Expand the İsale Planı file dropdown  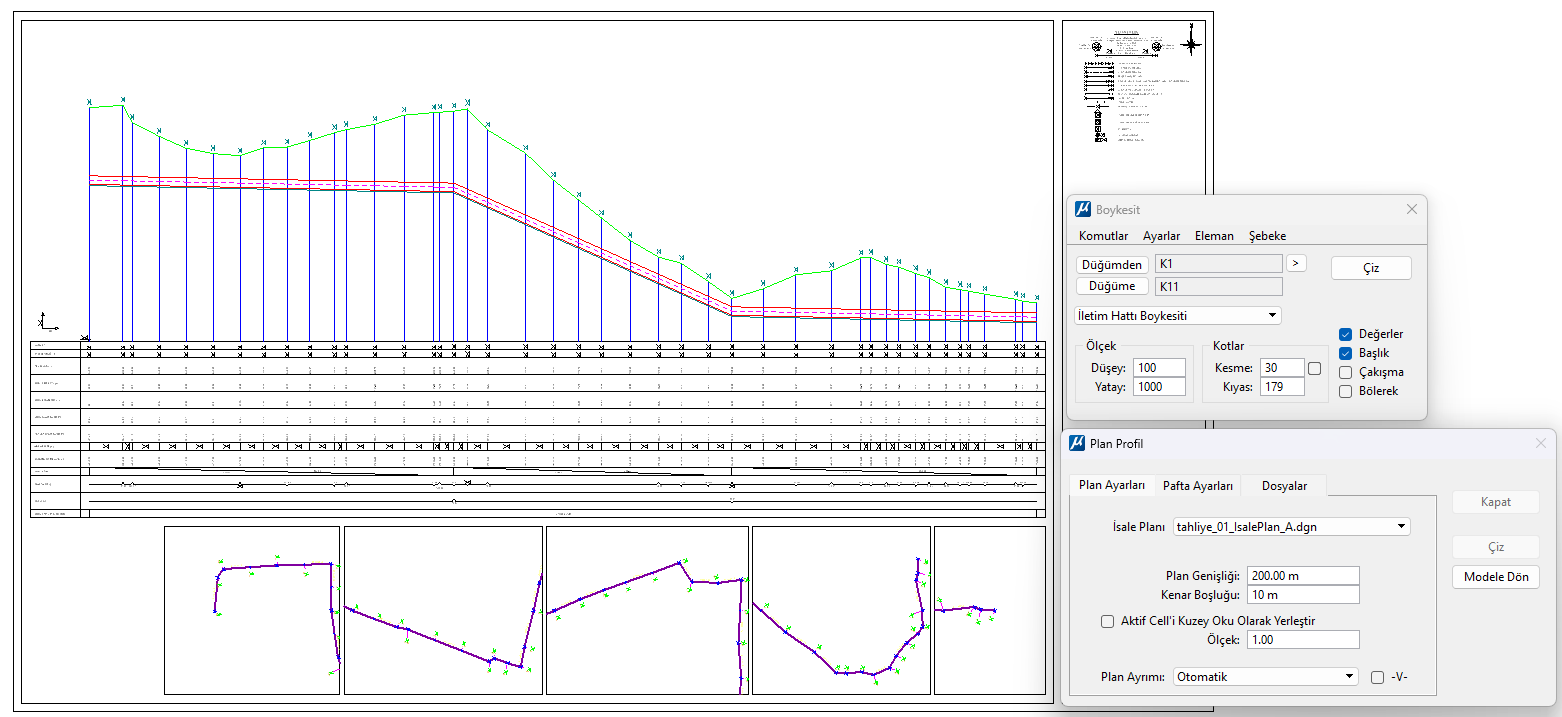(1291, 526)
